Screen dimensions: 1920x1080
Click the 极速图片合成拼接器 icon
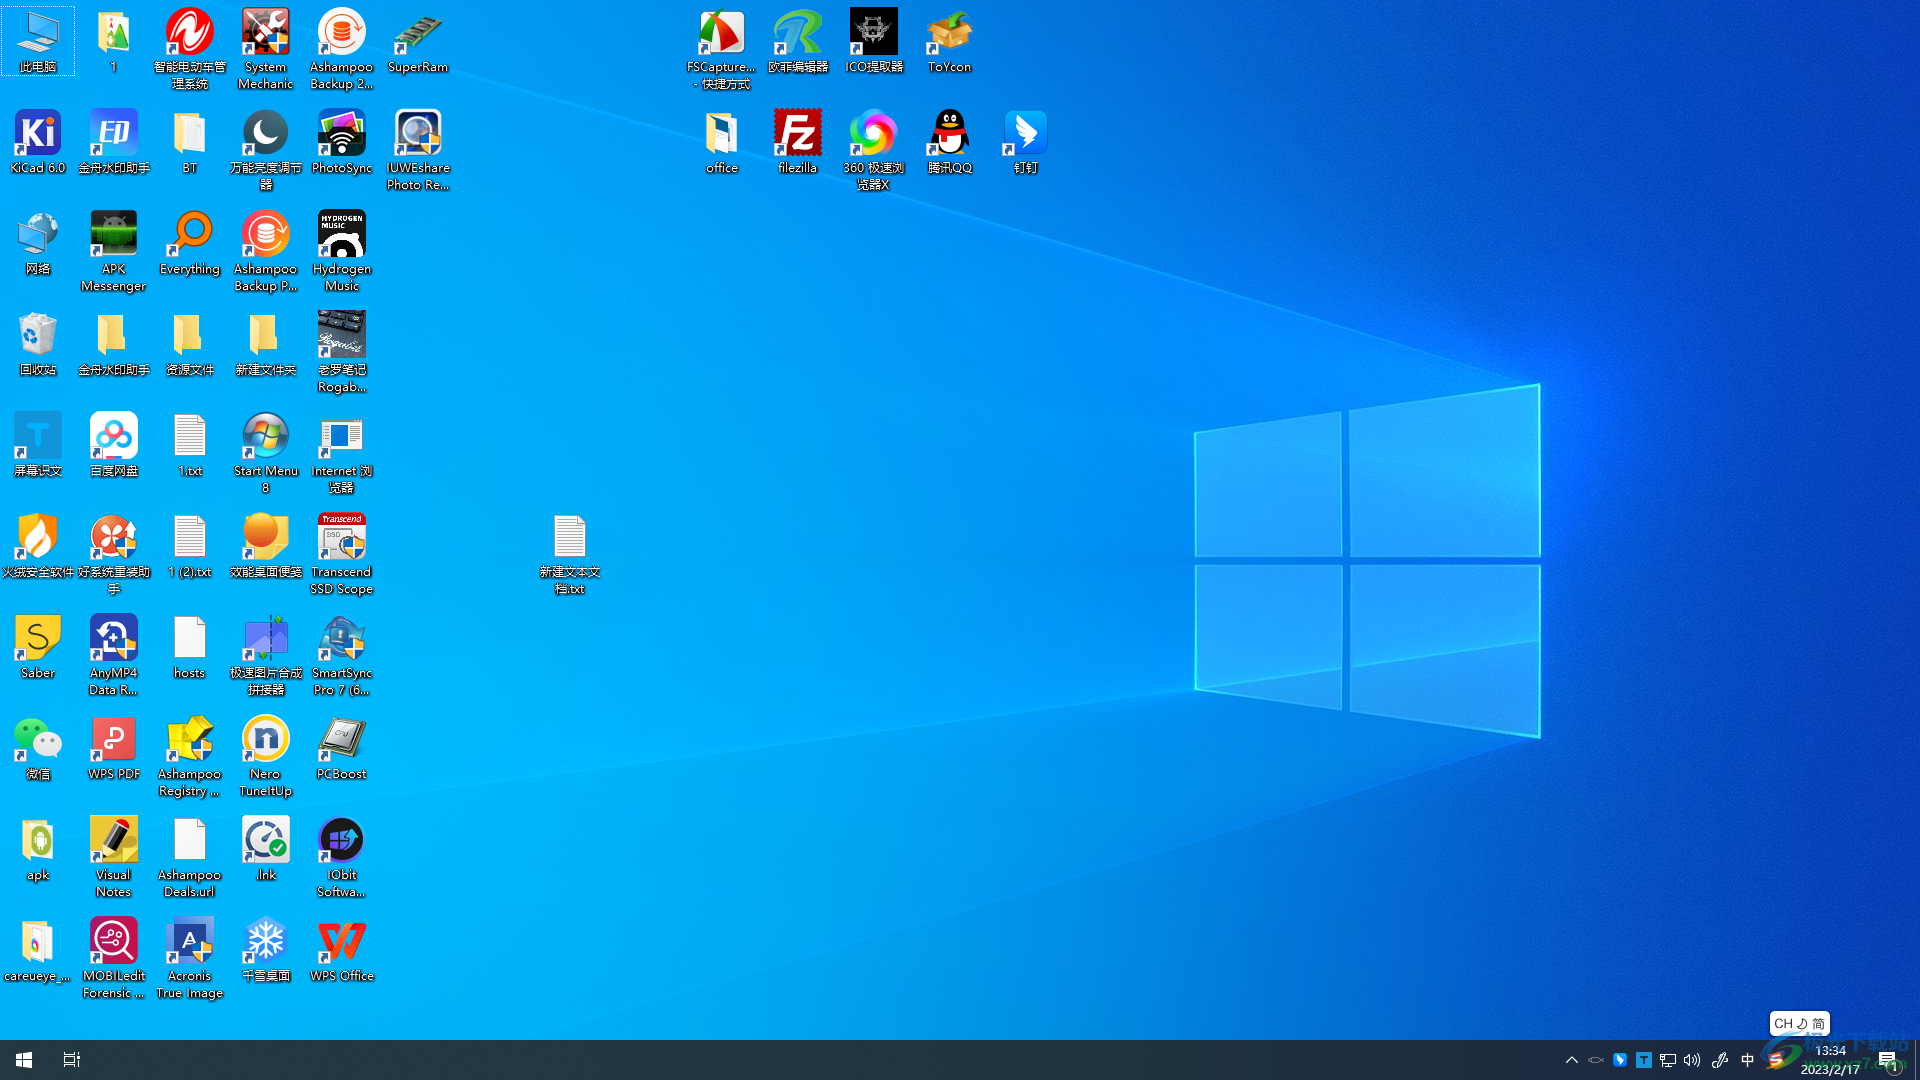(x=266, y=655)
